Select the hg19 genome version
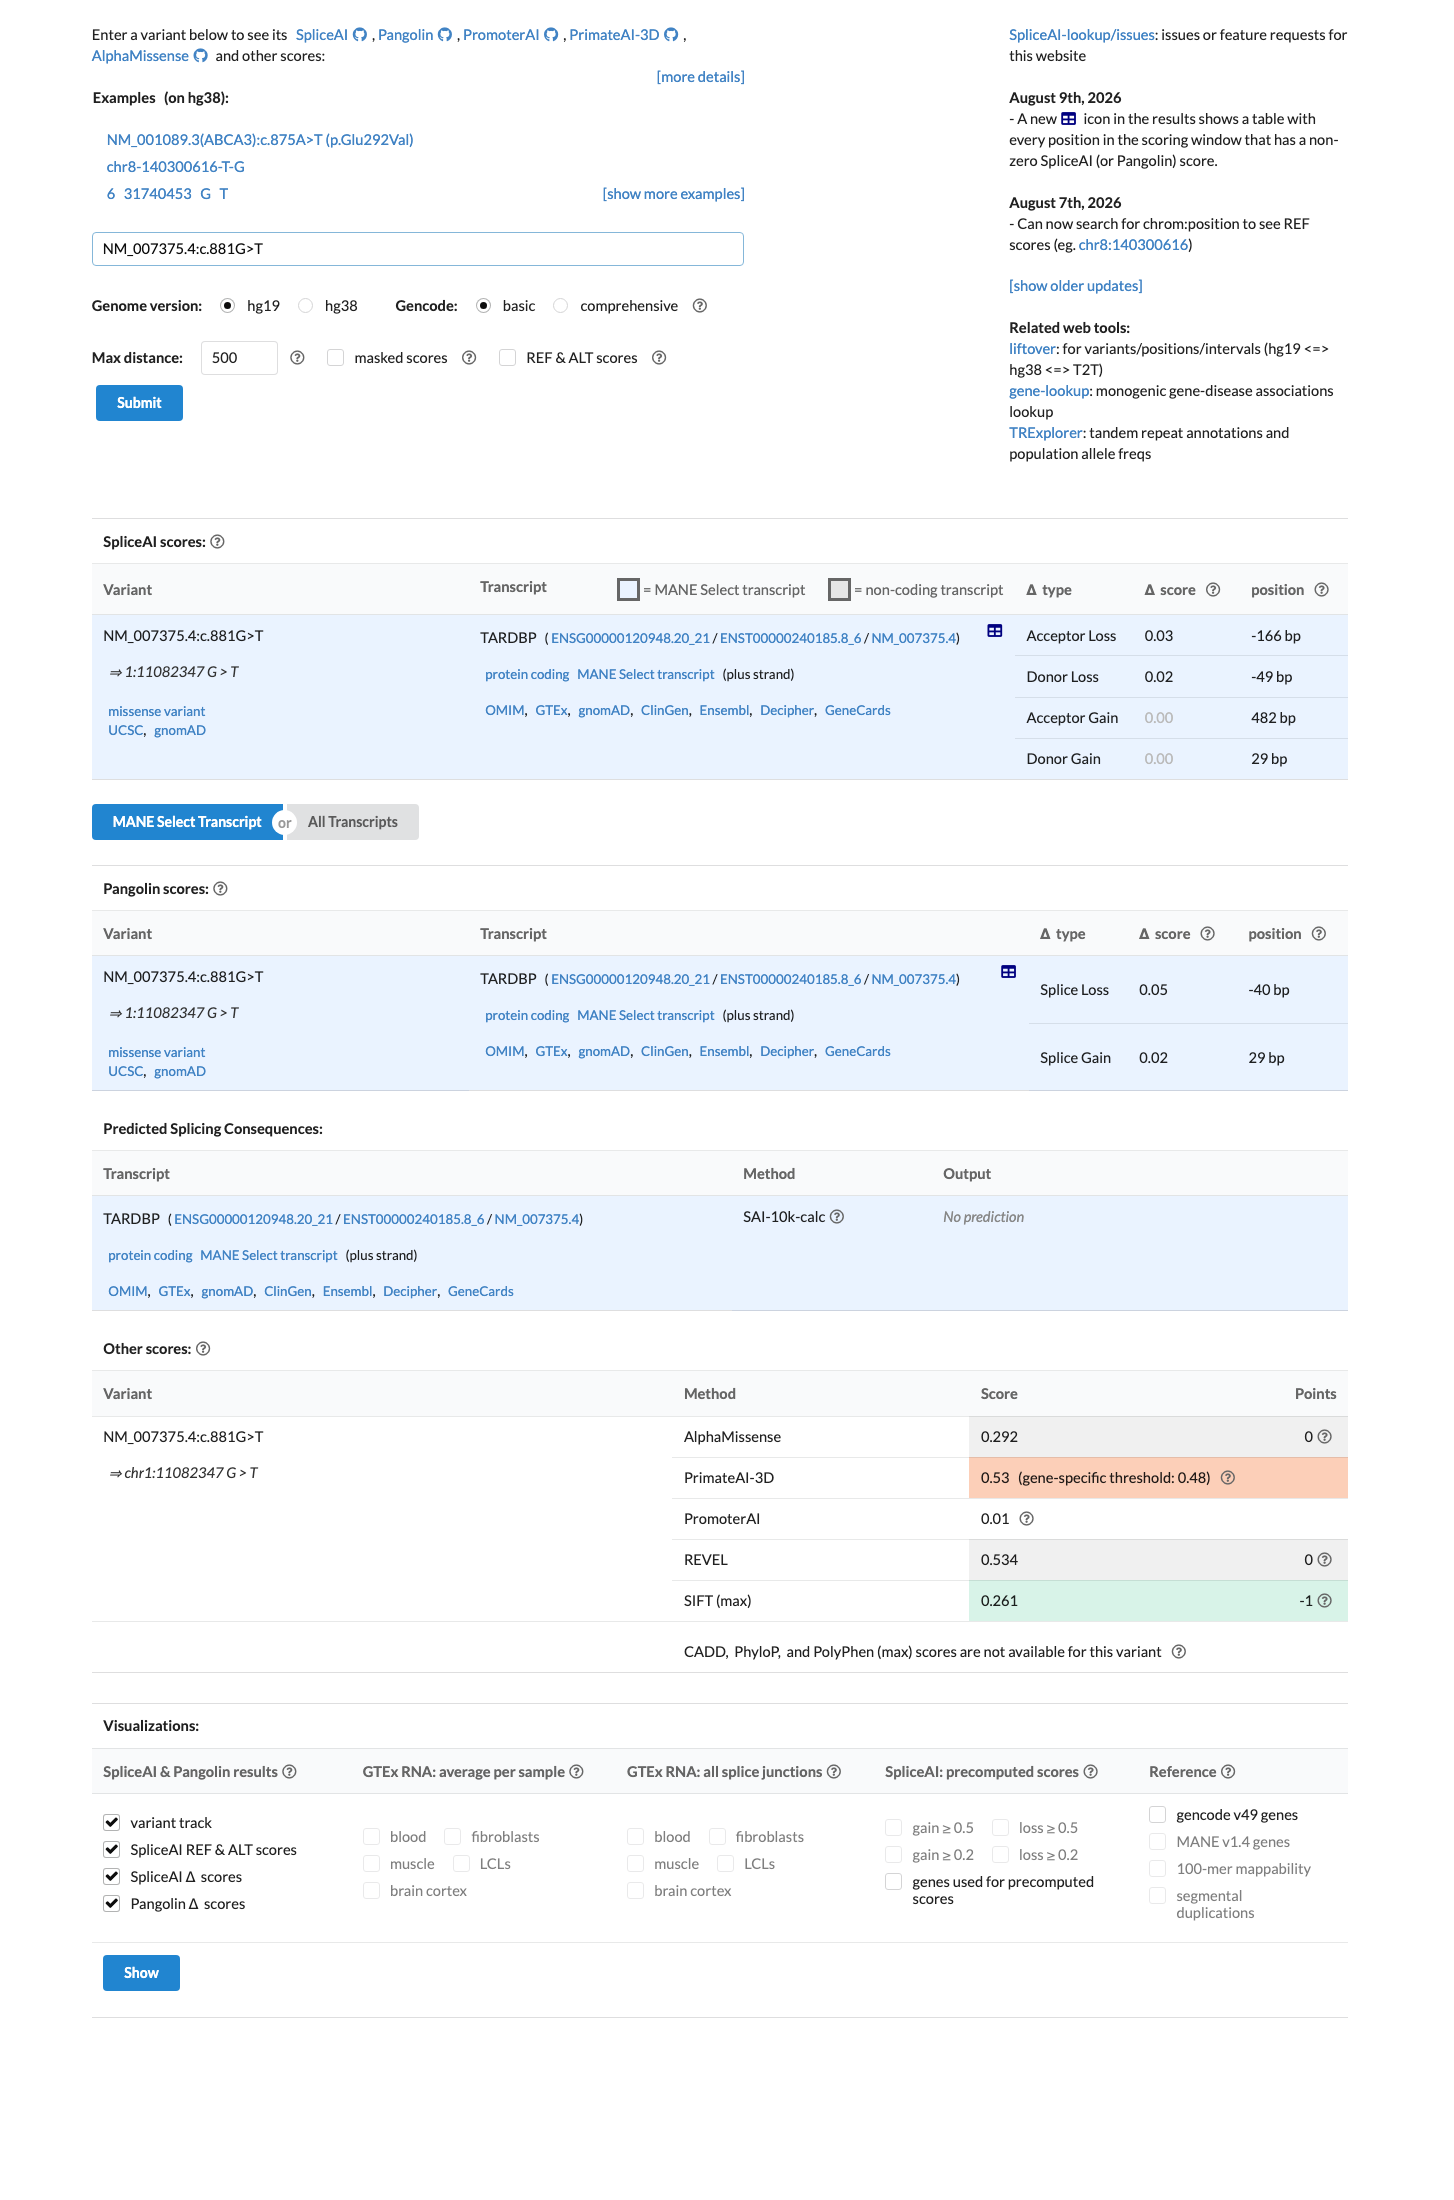This screenshot has height=2200, width=1454. coord(228,306)
